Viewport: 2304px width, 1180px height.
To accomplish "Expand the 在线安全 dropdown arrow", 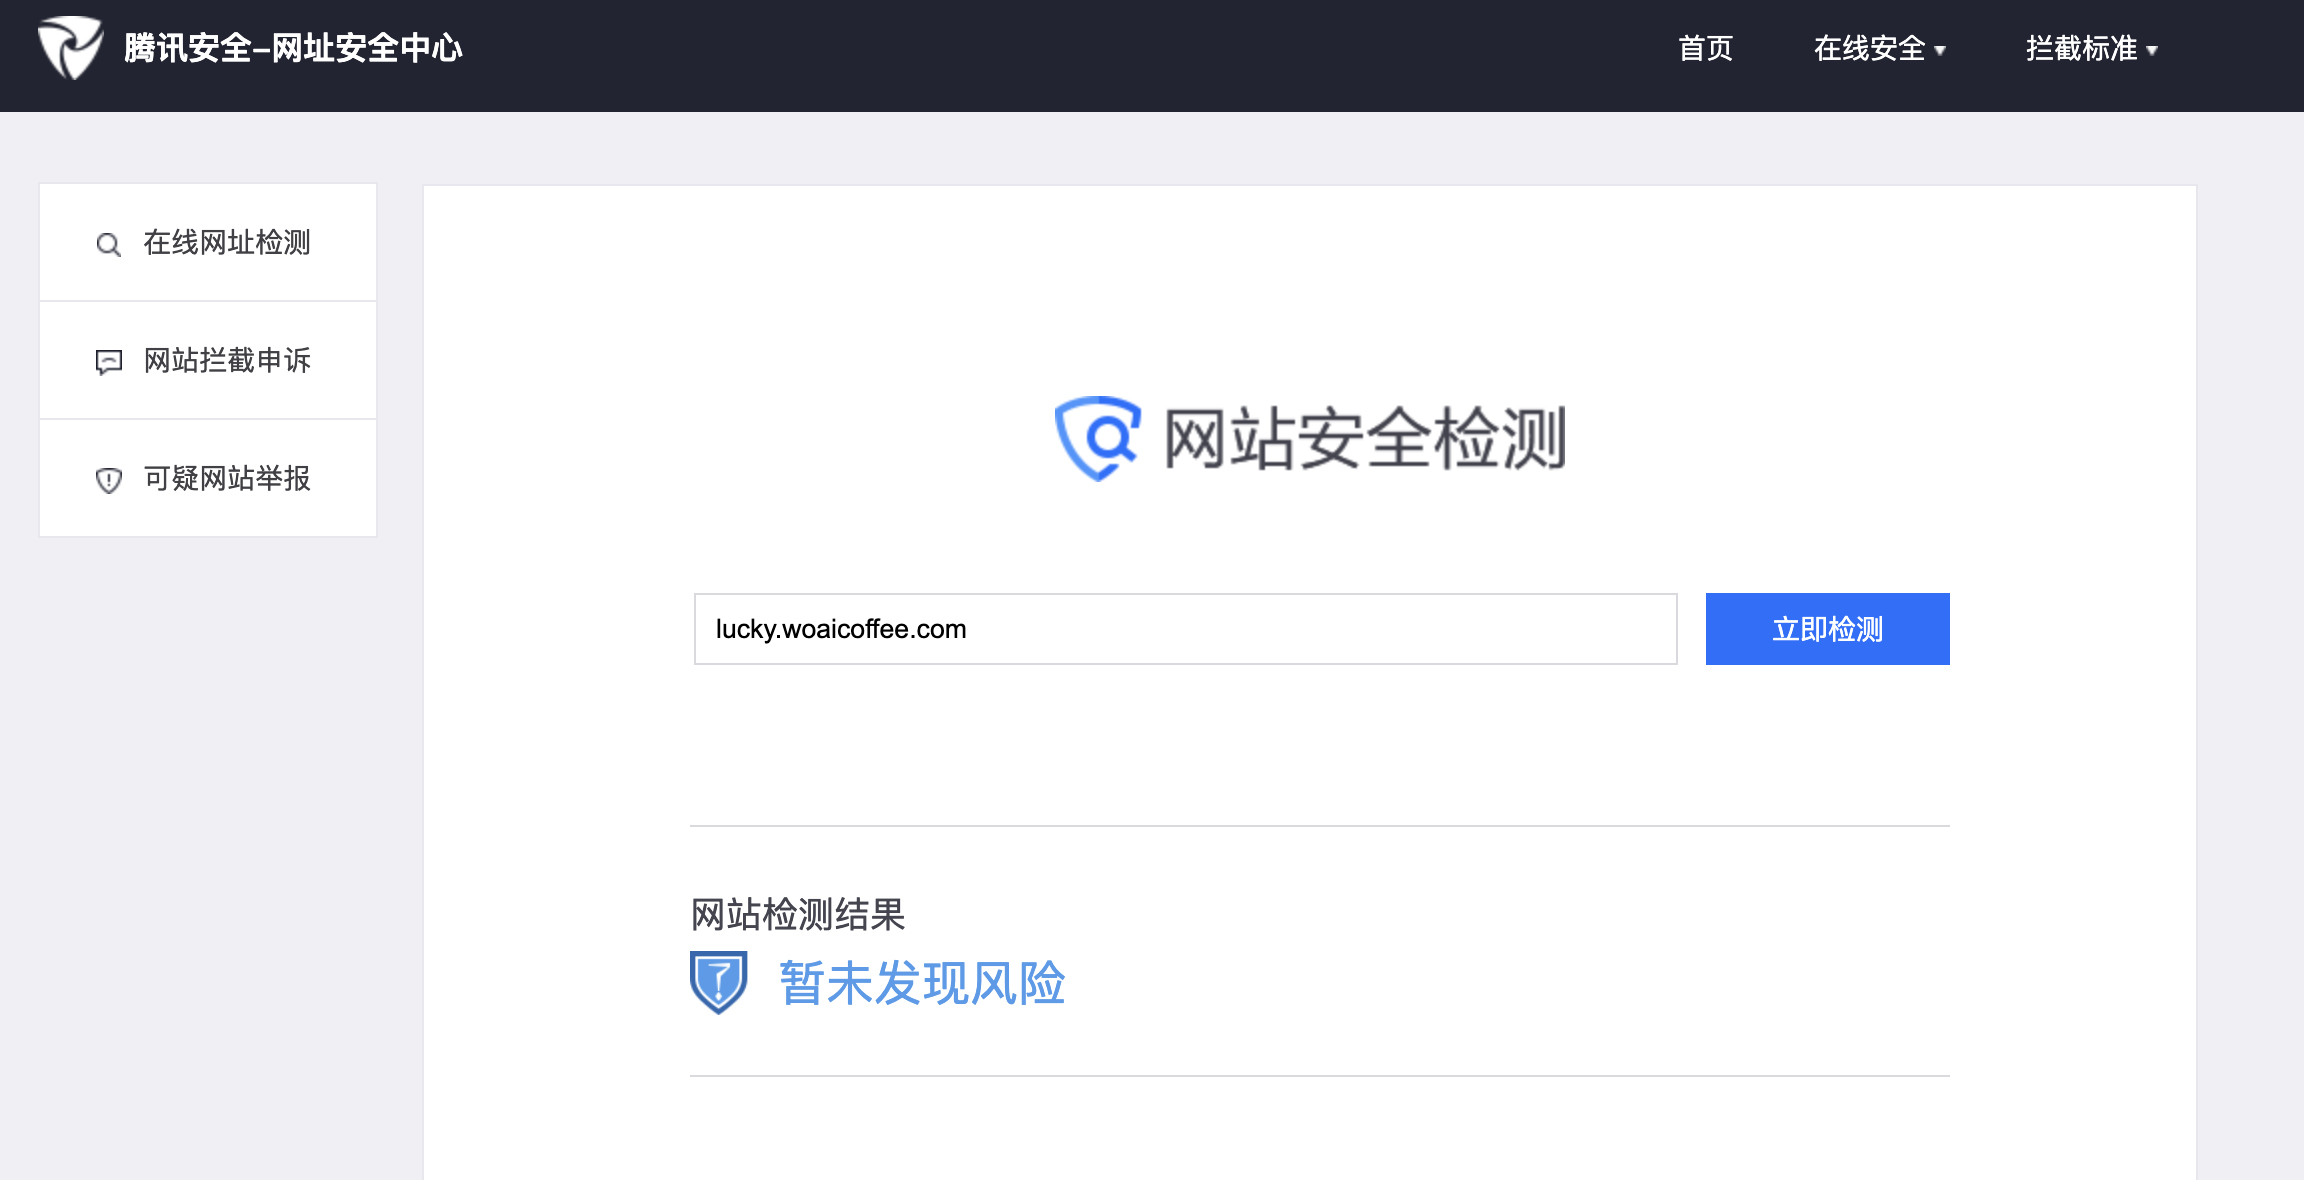I will [1940, 50].
